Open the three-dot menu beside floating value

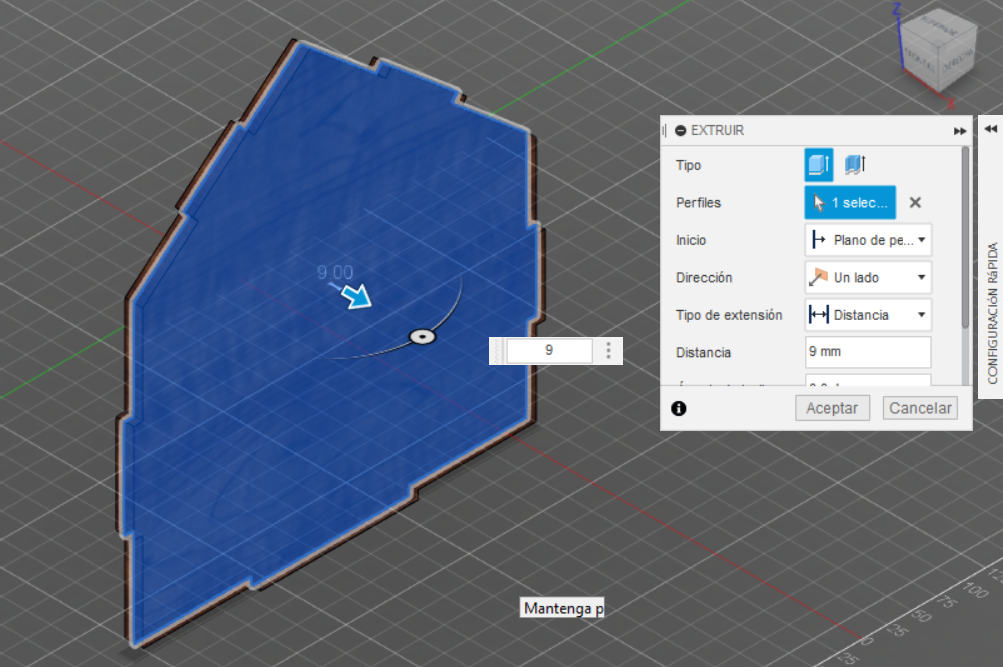pyautogui.click(x=608, y=350)
